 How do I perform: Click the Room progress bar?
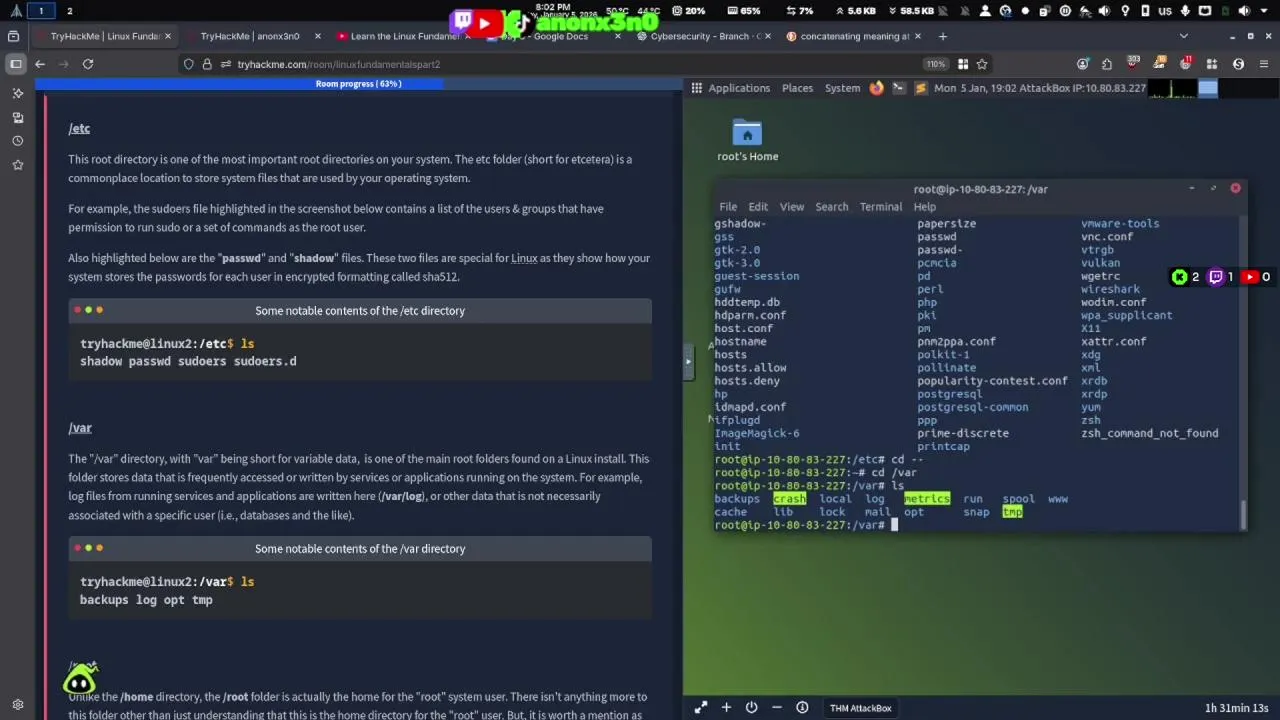[x=359, y=84]
